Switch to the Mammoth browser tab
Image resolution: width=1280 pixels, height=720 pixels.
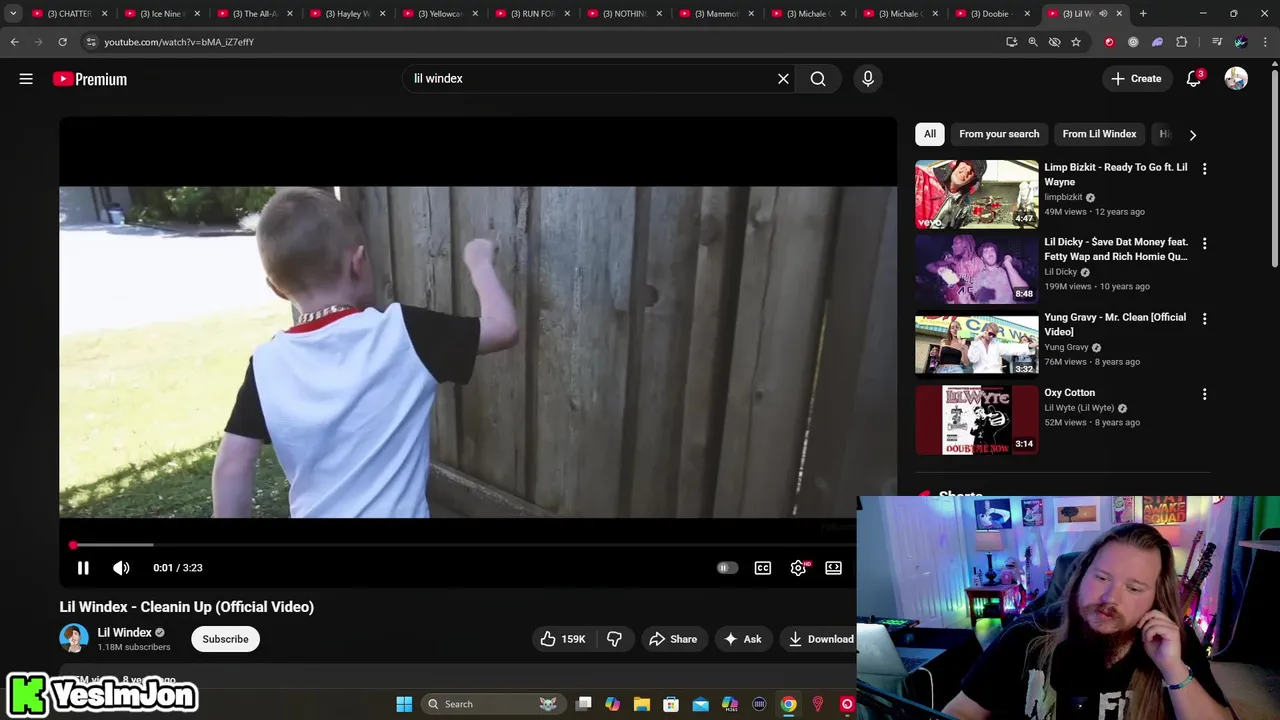pyautogui.click(x=715, y=14)
